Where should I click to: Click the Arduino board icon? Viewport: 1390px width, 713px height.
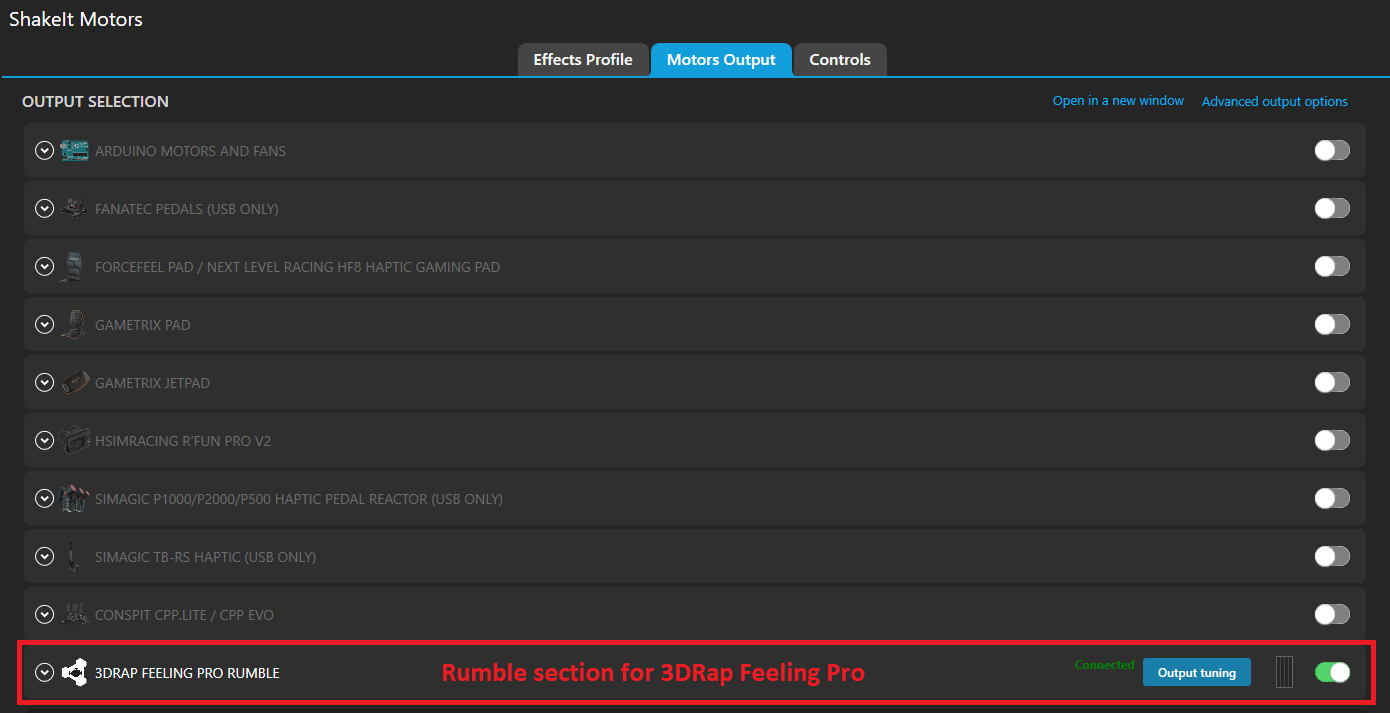(x=74, y=151)
